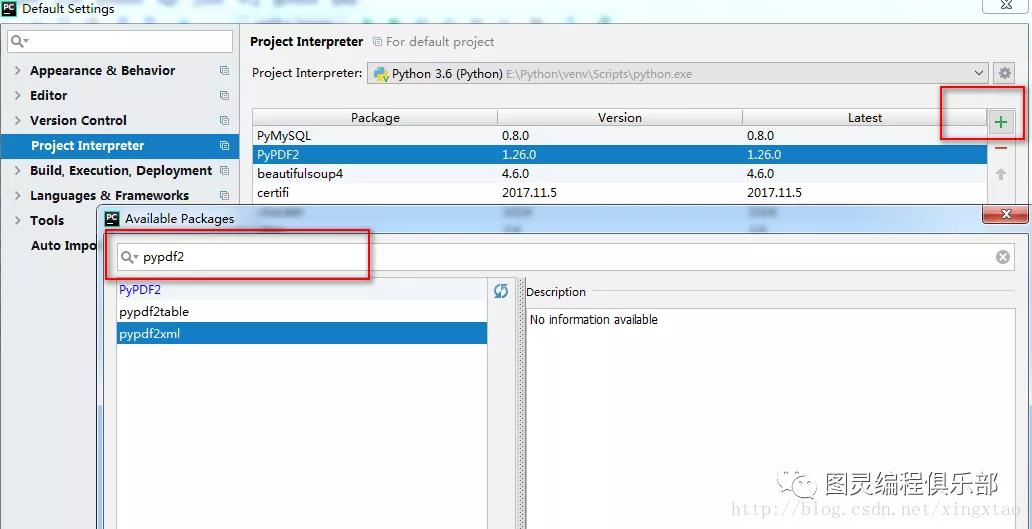
Task: Click the No information available description text
Action: (x=594, y=320)
